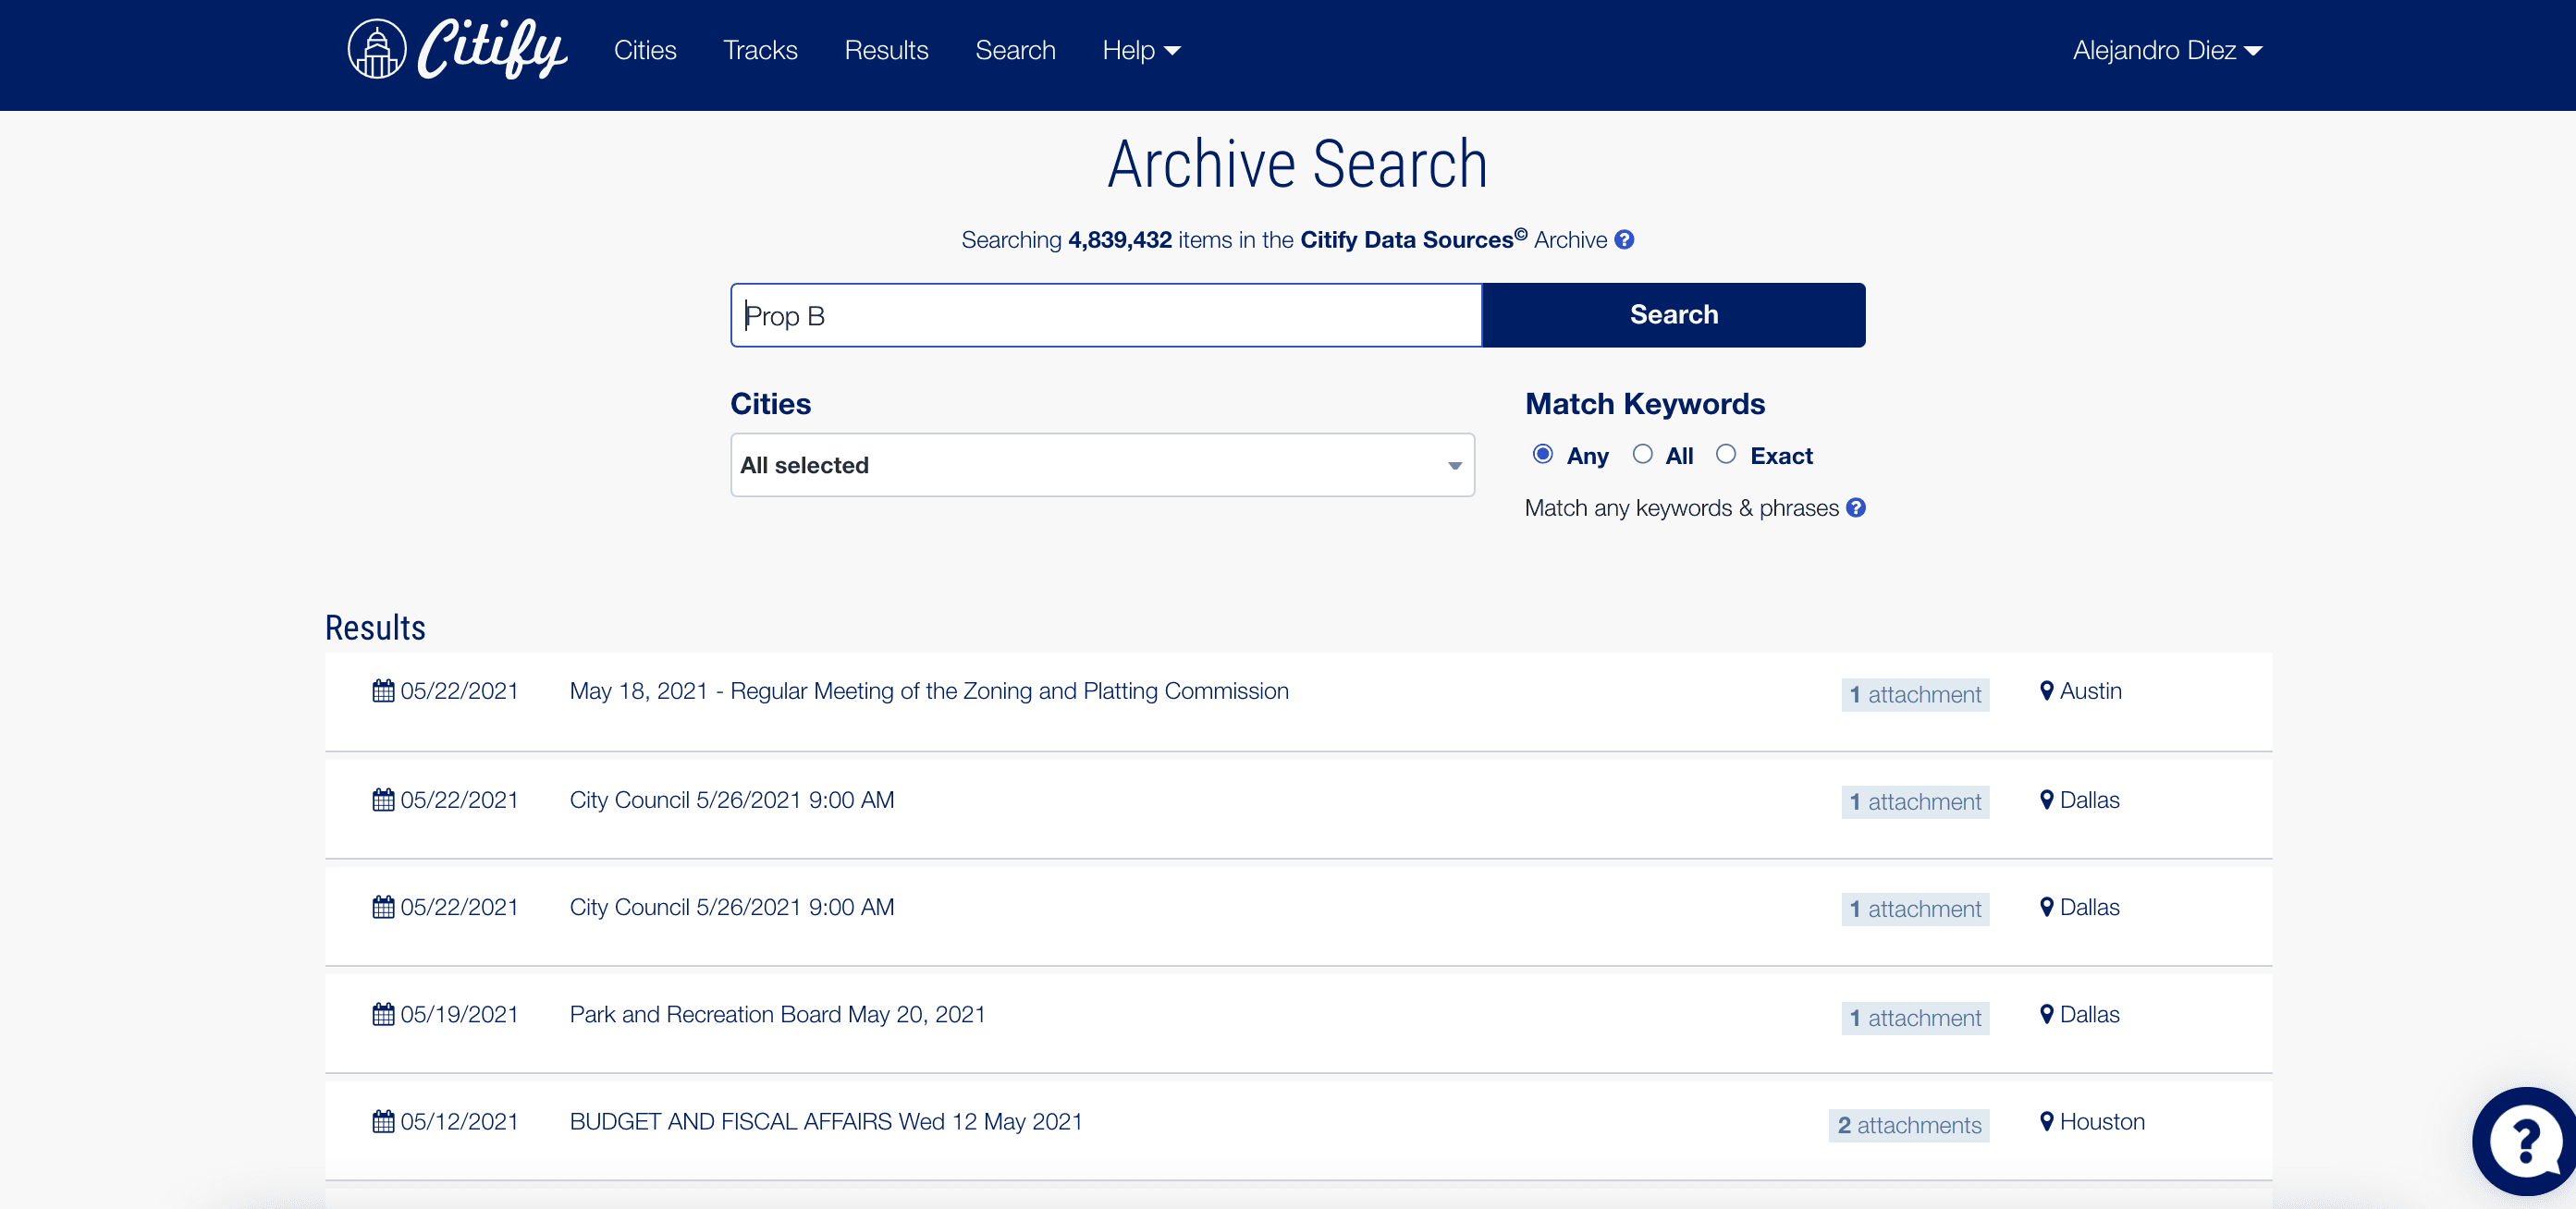
Task: Click calendar icon in Park and Recreation row
Action: 383,1014
